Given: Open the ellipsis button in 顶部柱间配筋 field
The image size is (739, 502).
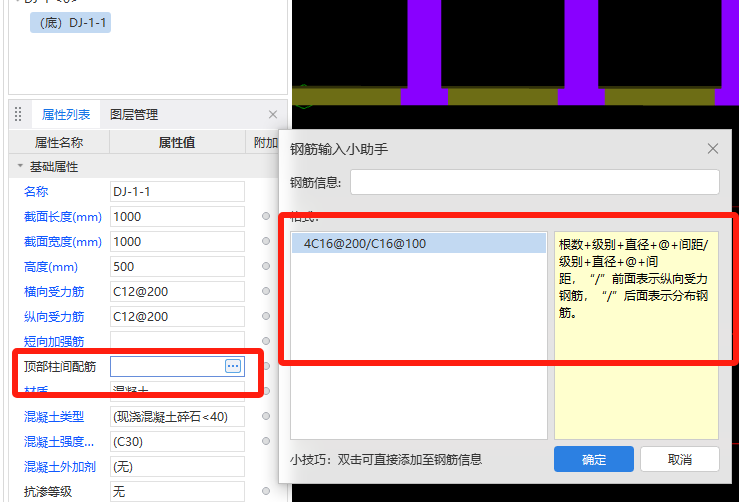Looking at the screenshot, I should (233, 366).
